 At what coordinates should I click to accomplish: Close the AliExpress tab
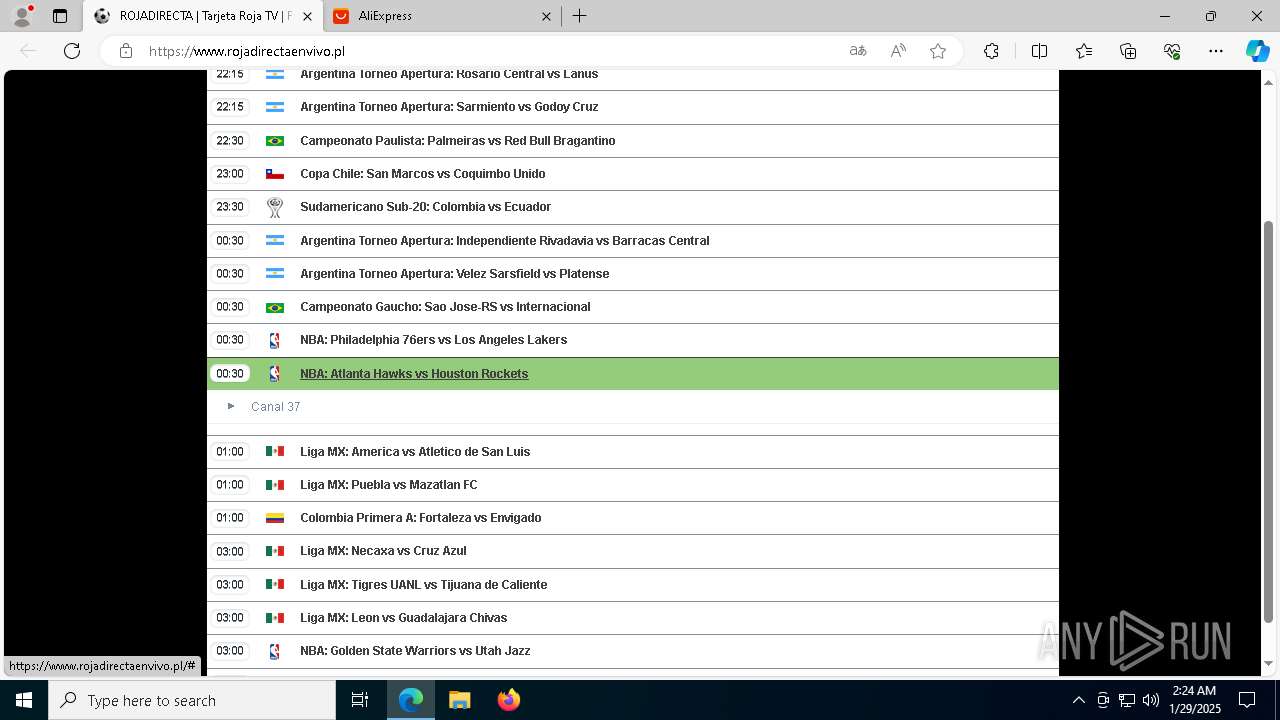[547, 16]
